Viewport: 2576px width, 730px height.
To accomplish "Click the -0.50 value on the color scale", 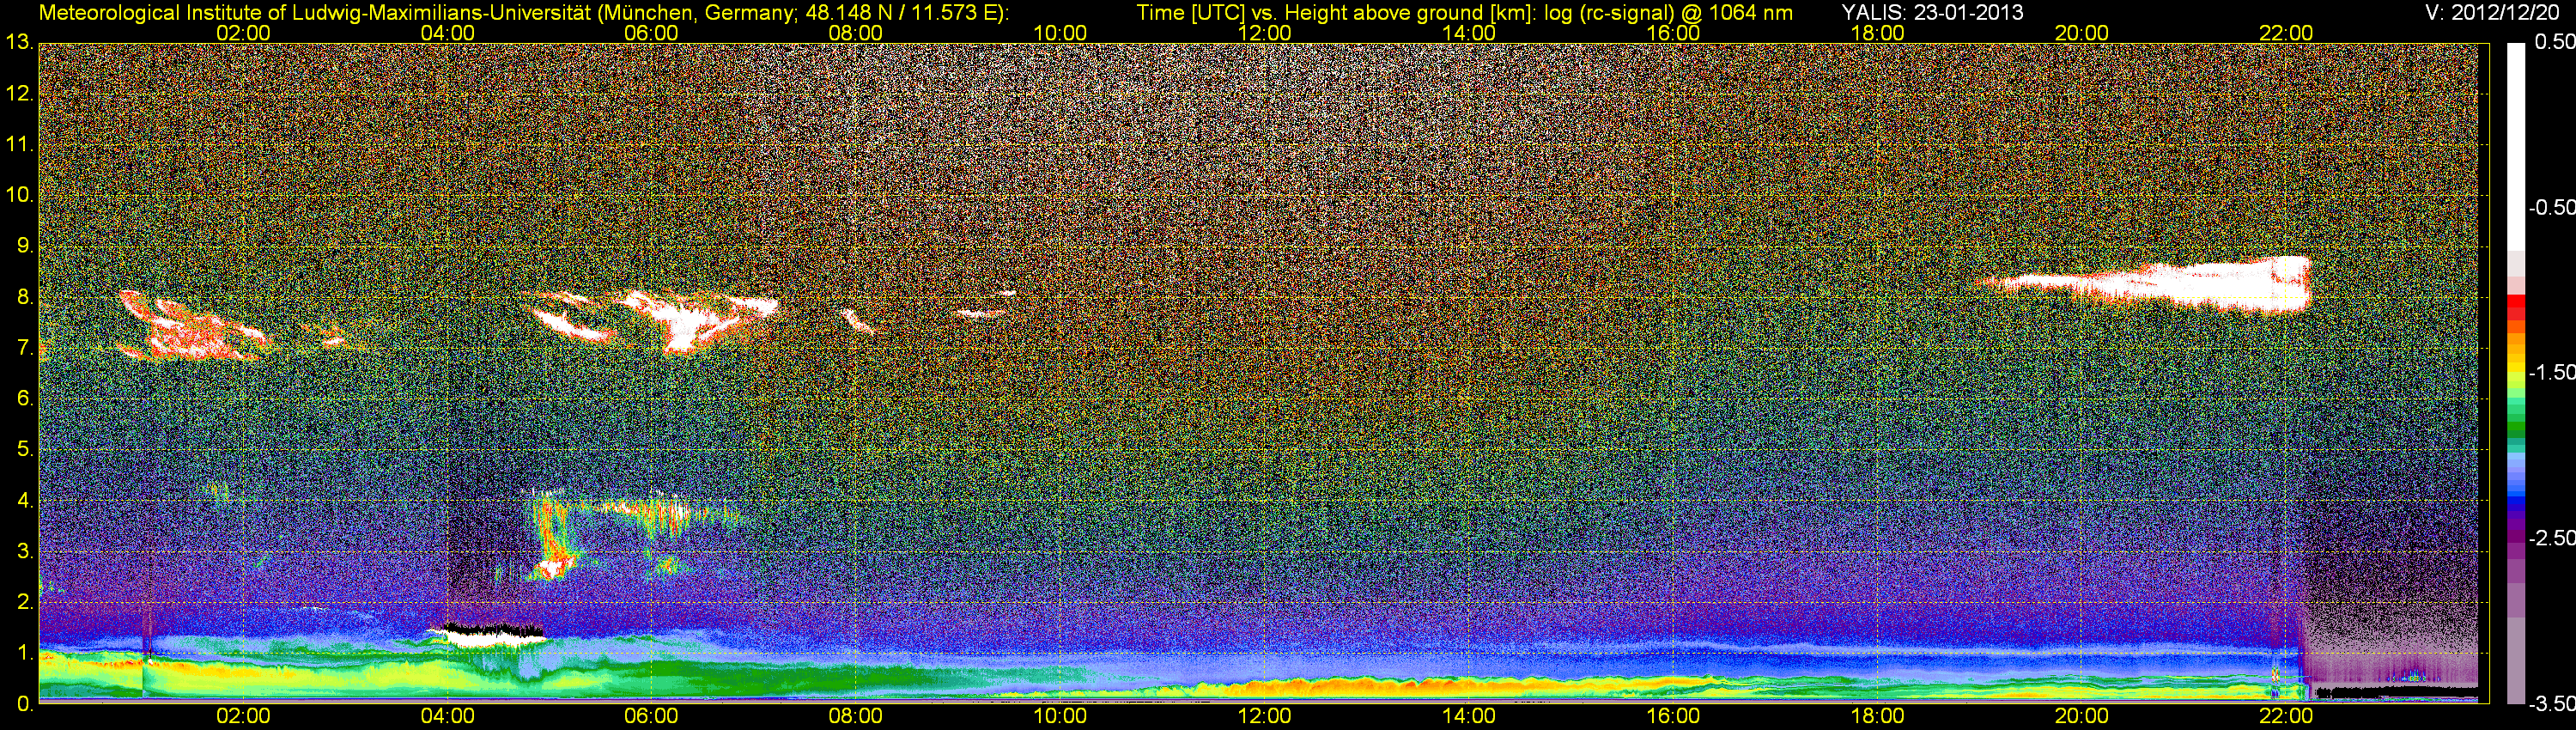I will click(2552, 207).
